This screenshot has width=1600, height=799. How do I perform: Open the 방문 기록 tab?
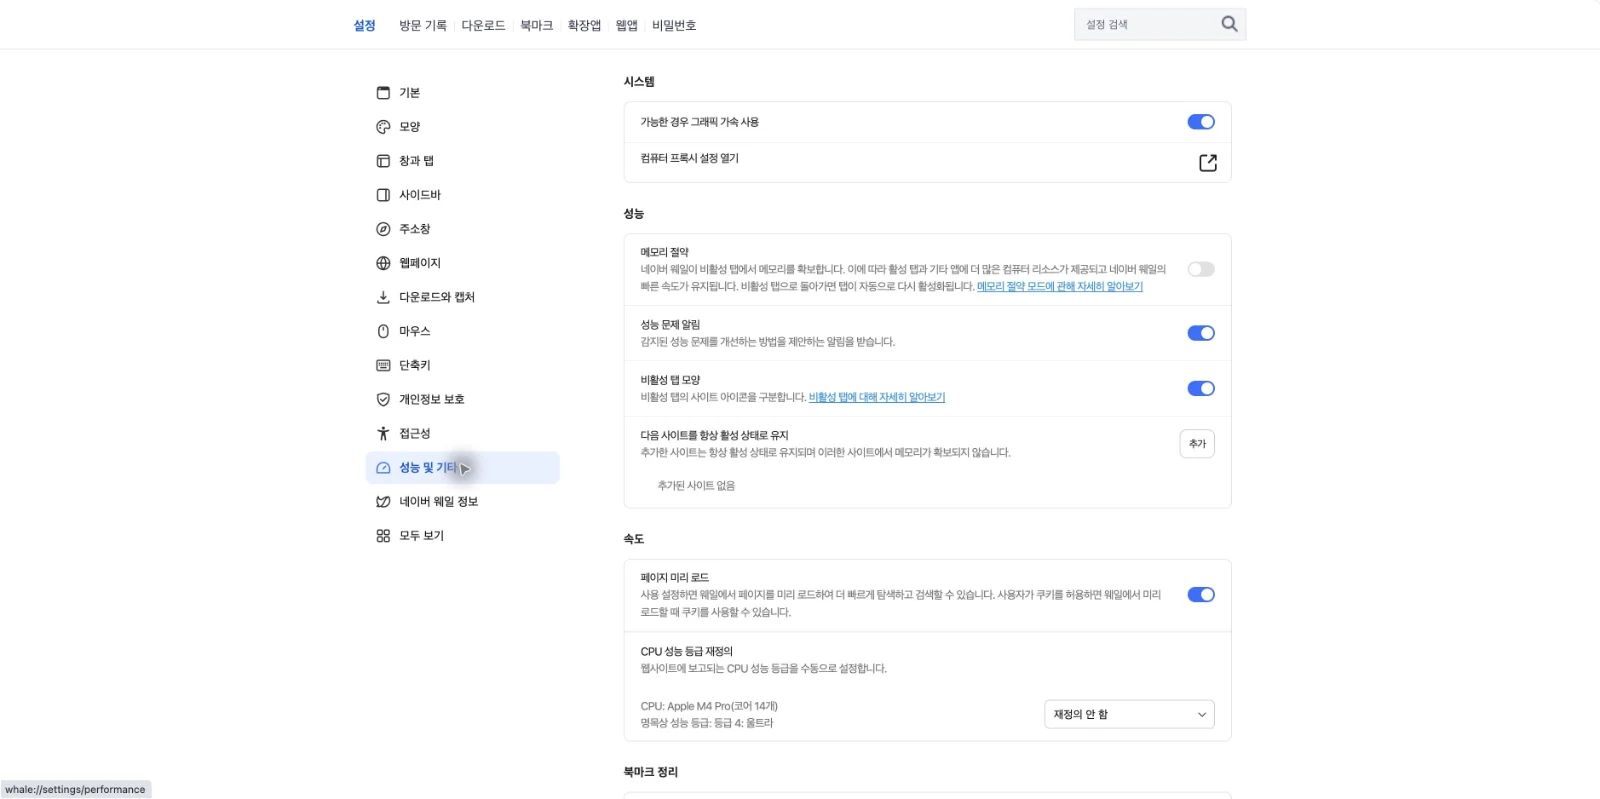[423, 25]
